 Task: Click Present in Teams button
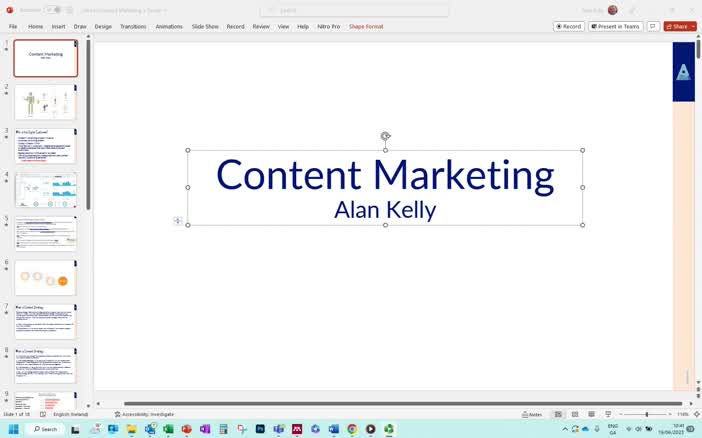tap(616, 26)
